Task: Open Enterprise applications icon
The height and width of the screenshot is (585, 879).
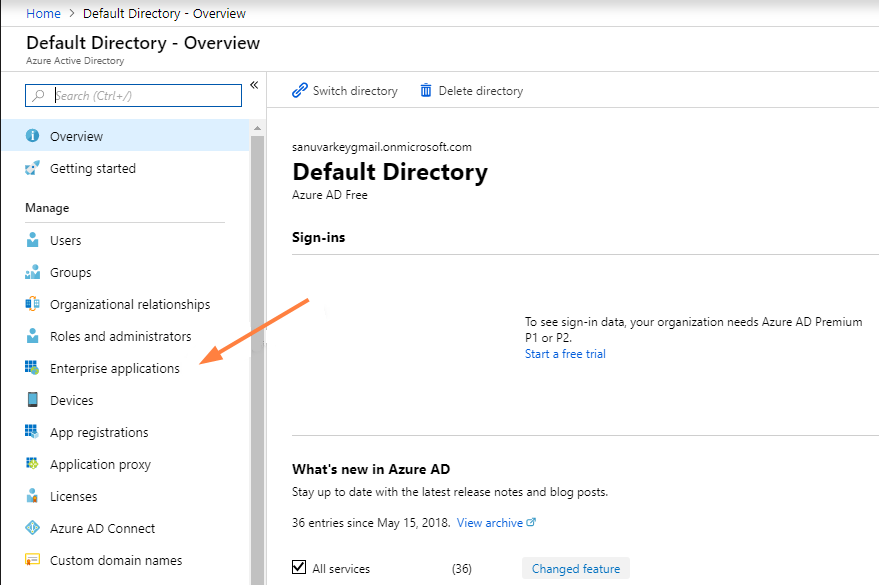Action: point(32,368)
